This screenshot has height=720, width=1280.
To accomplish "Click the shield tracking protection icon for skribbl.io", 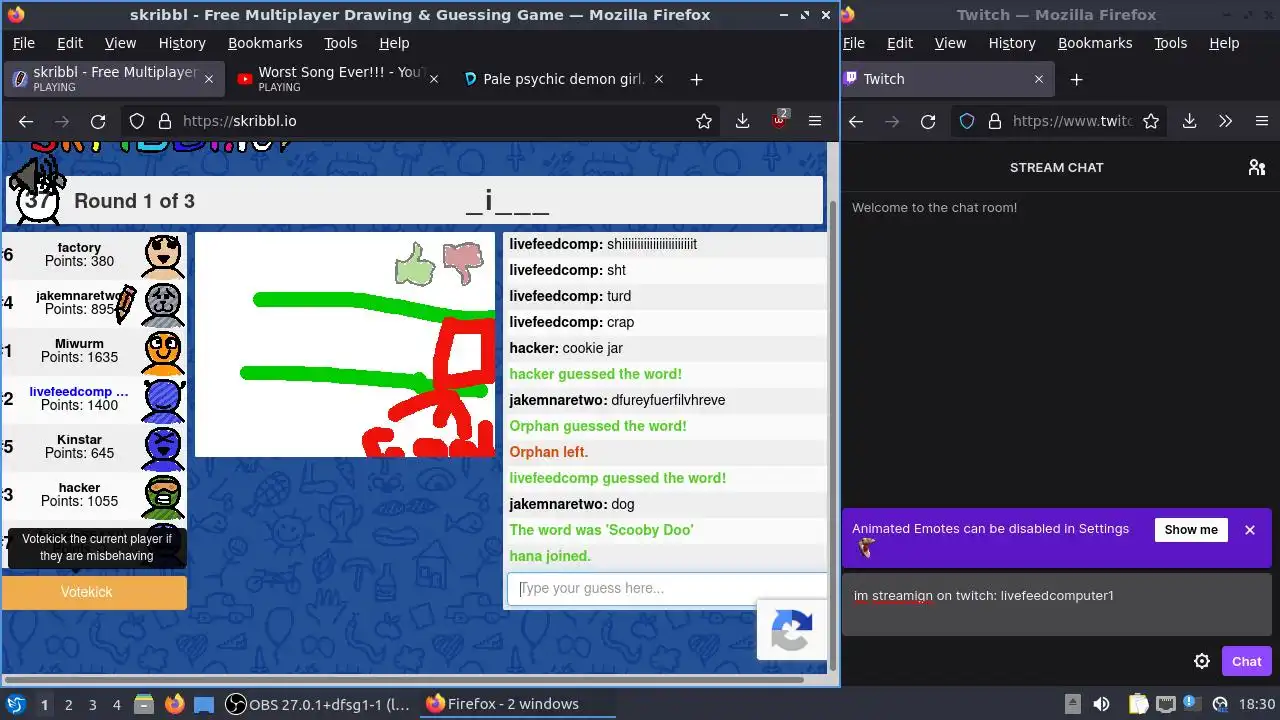I will coord(137,121).
